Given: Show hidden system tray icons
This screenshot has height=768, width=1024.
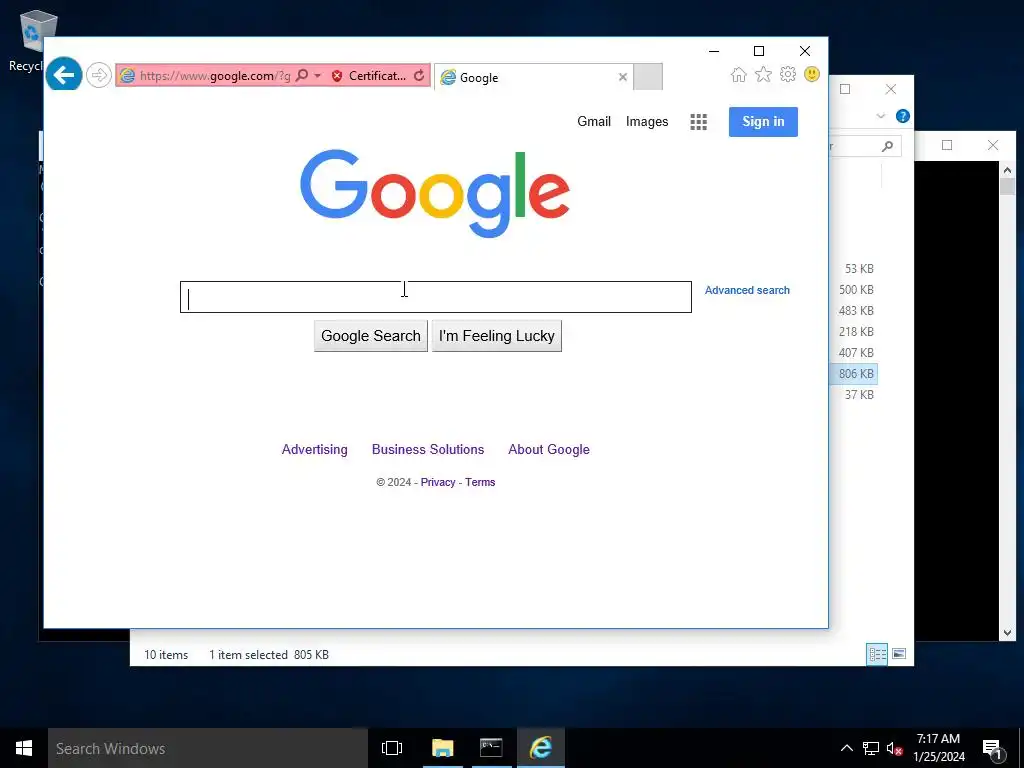Looking at the screenshot, I should pos(846,748).
